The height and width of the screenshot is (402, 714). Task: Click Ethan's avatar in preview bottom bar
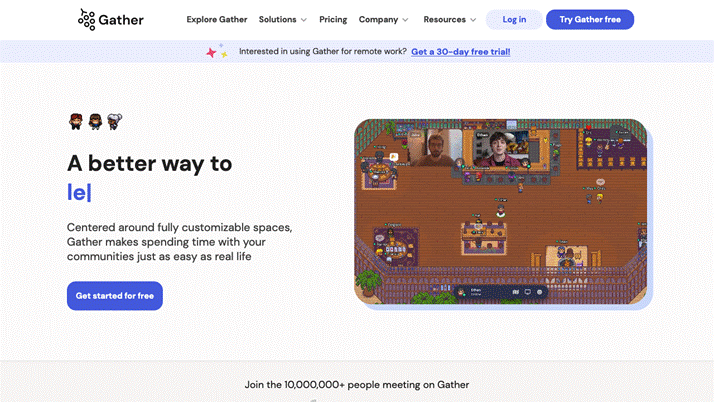(462, 292)
